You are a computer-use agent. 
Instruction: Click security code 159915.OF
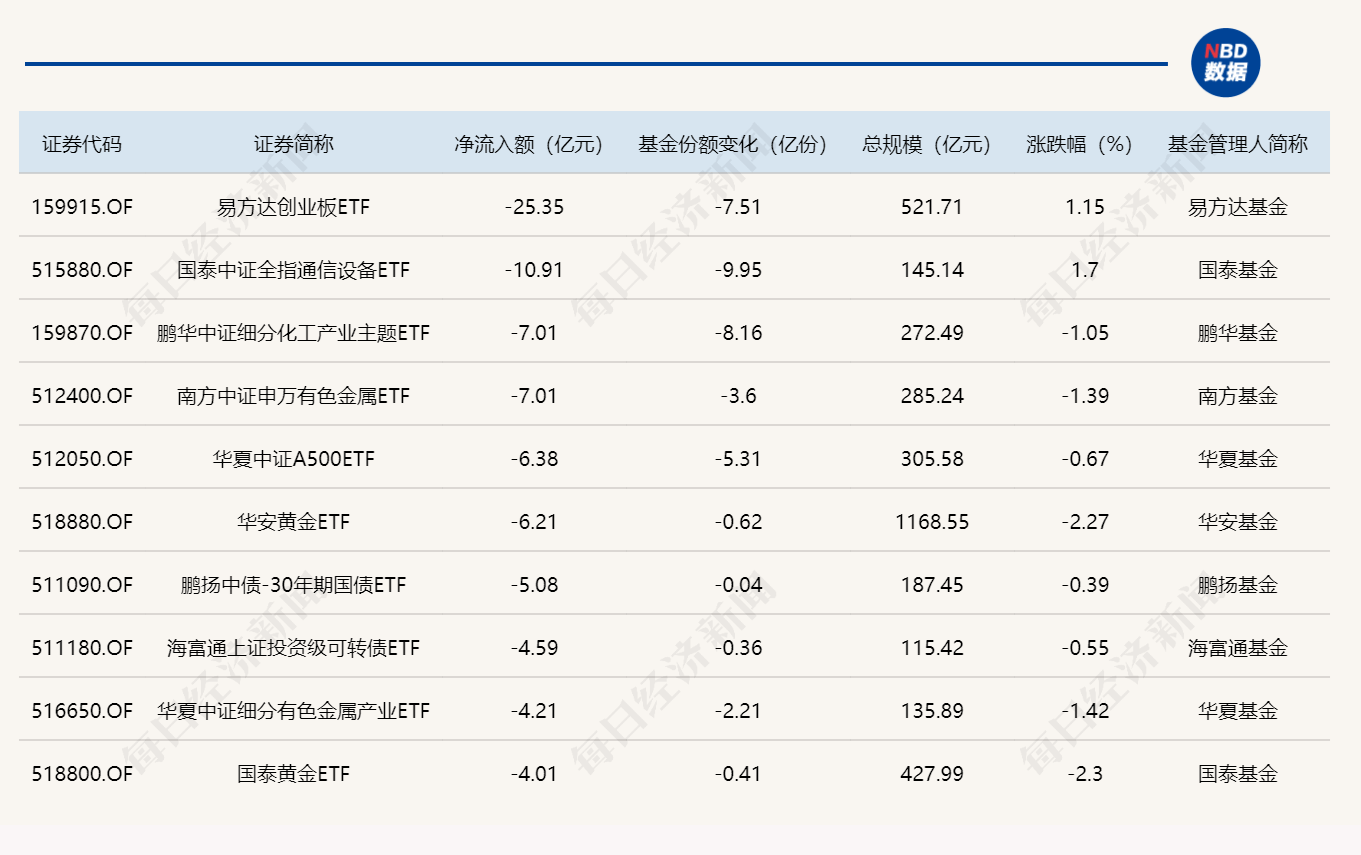82,207
